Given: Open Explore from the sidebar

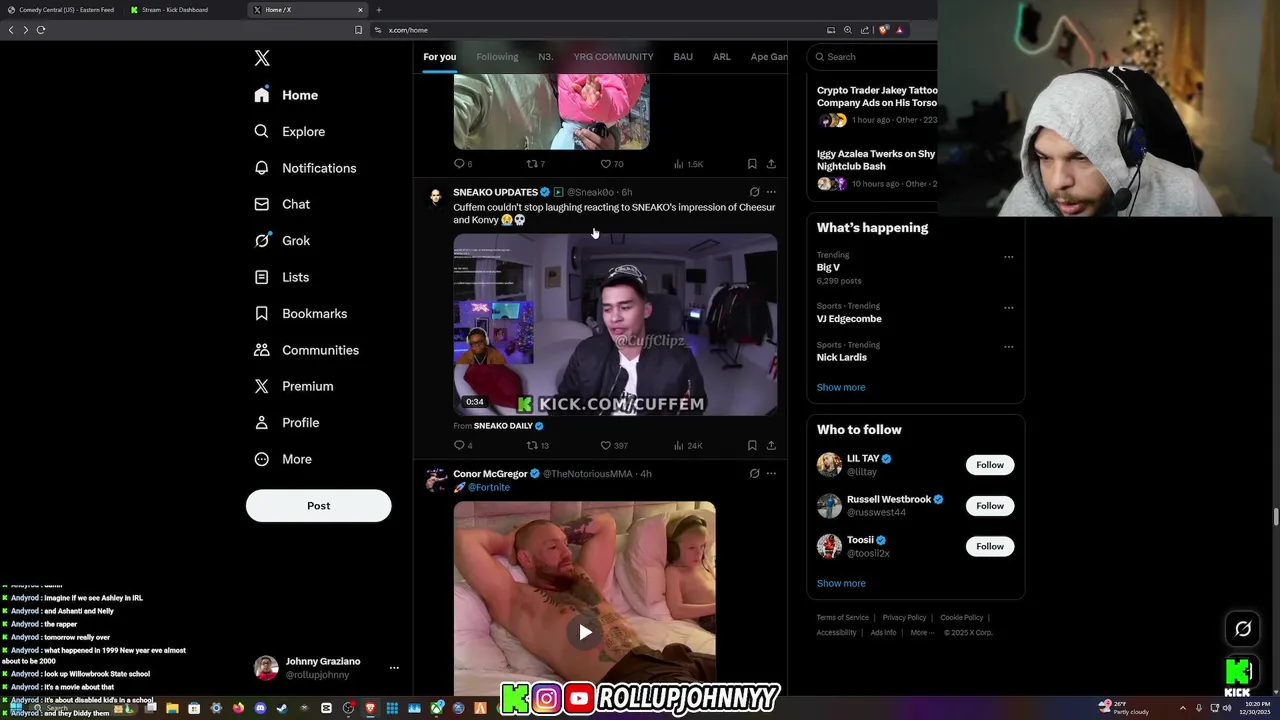Looking at the screenshot, I should click(289, 132).
